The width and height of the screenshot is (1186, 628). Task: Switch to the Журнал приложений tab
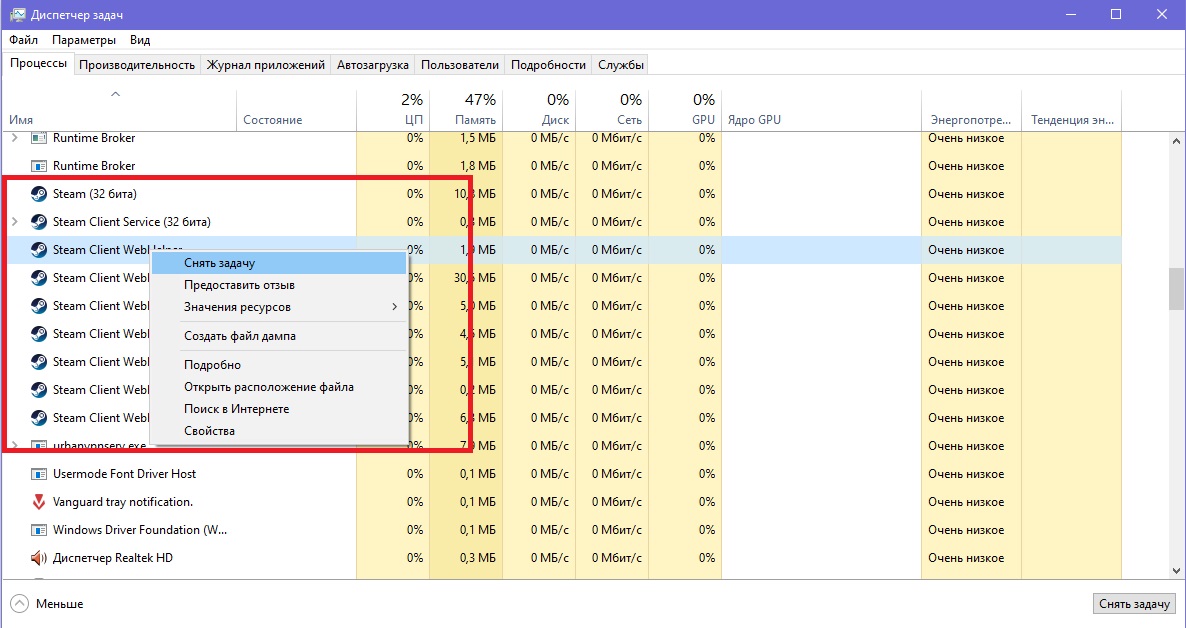tap(265, 65)
